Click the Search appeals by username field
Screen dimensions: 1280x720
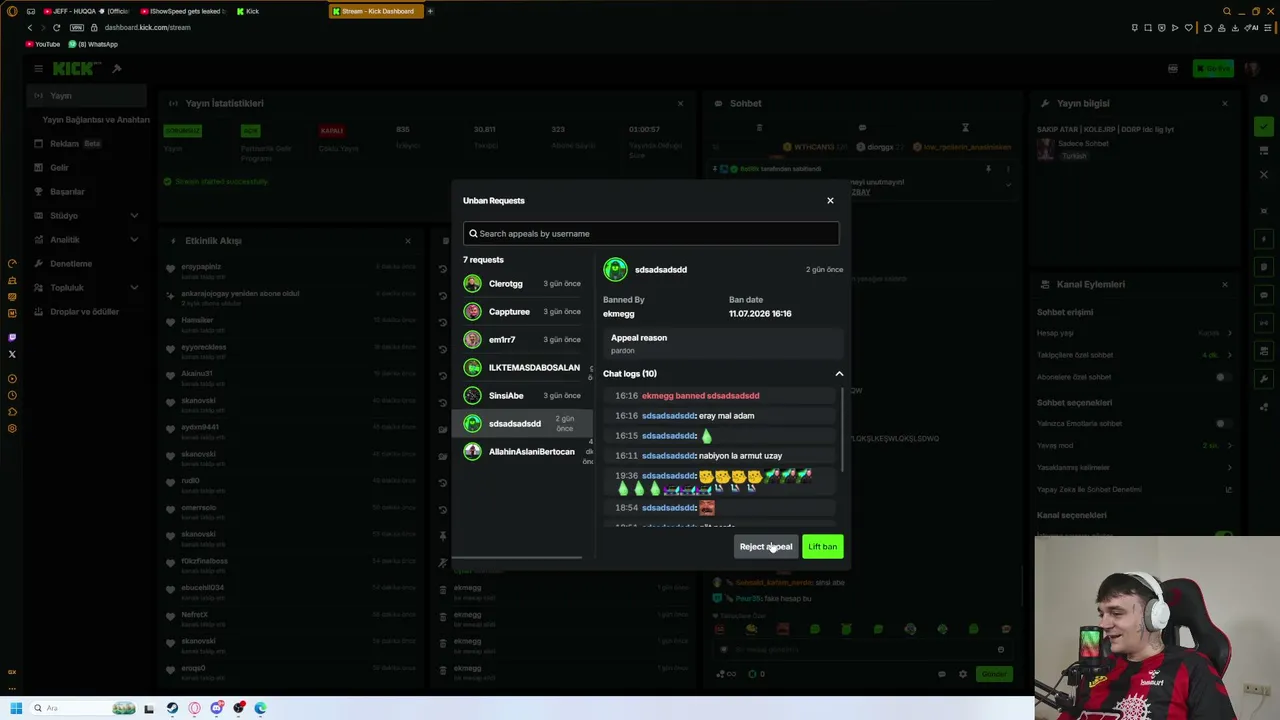click(651, 234)
